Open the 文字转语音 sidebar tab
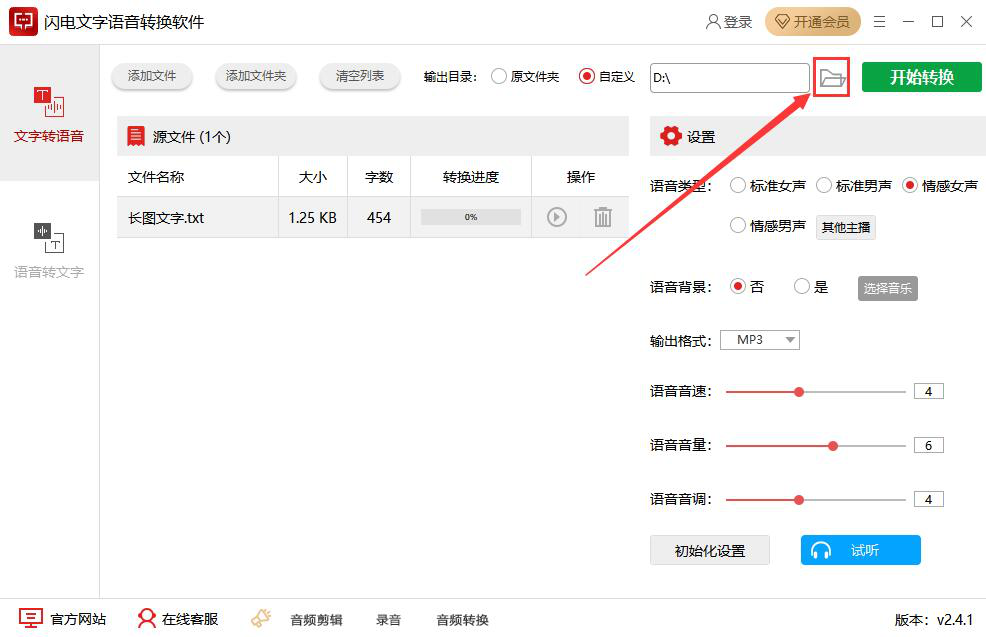Screen dimensions: 986x637 tap(49, 114)
